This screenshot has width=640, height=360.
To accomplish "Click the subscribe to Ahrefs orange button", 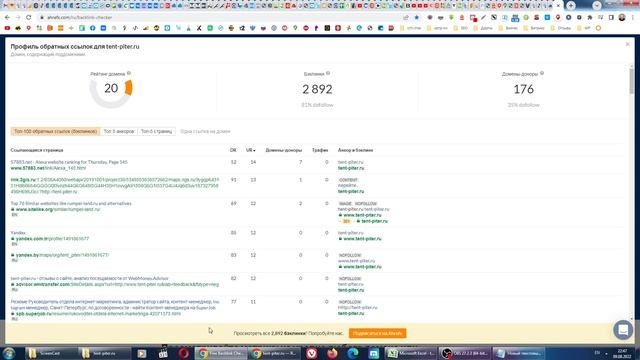I will (x=377, y=333).
